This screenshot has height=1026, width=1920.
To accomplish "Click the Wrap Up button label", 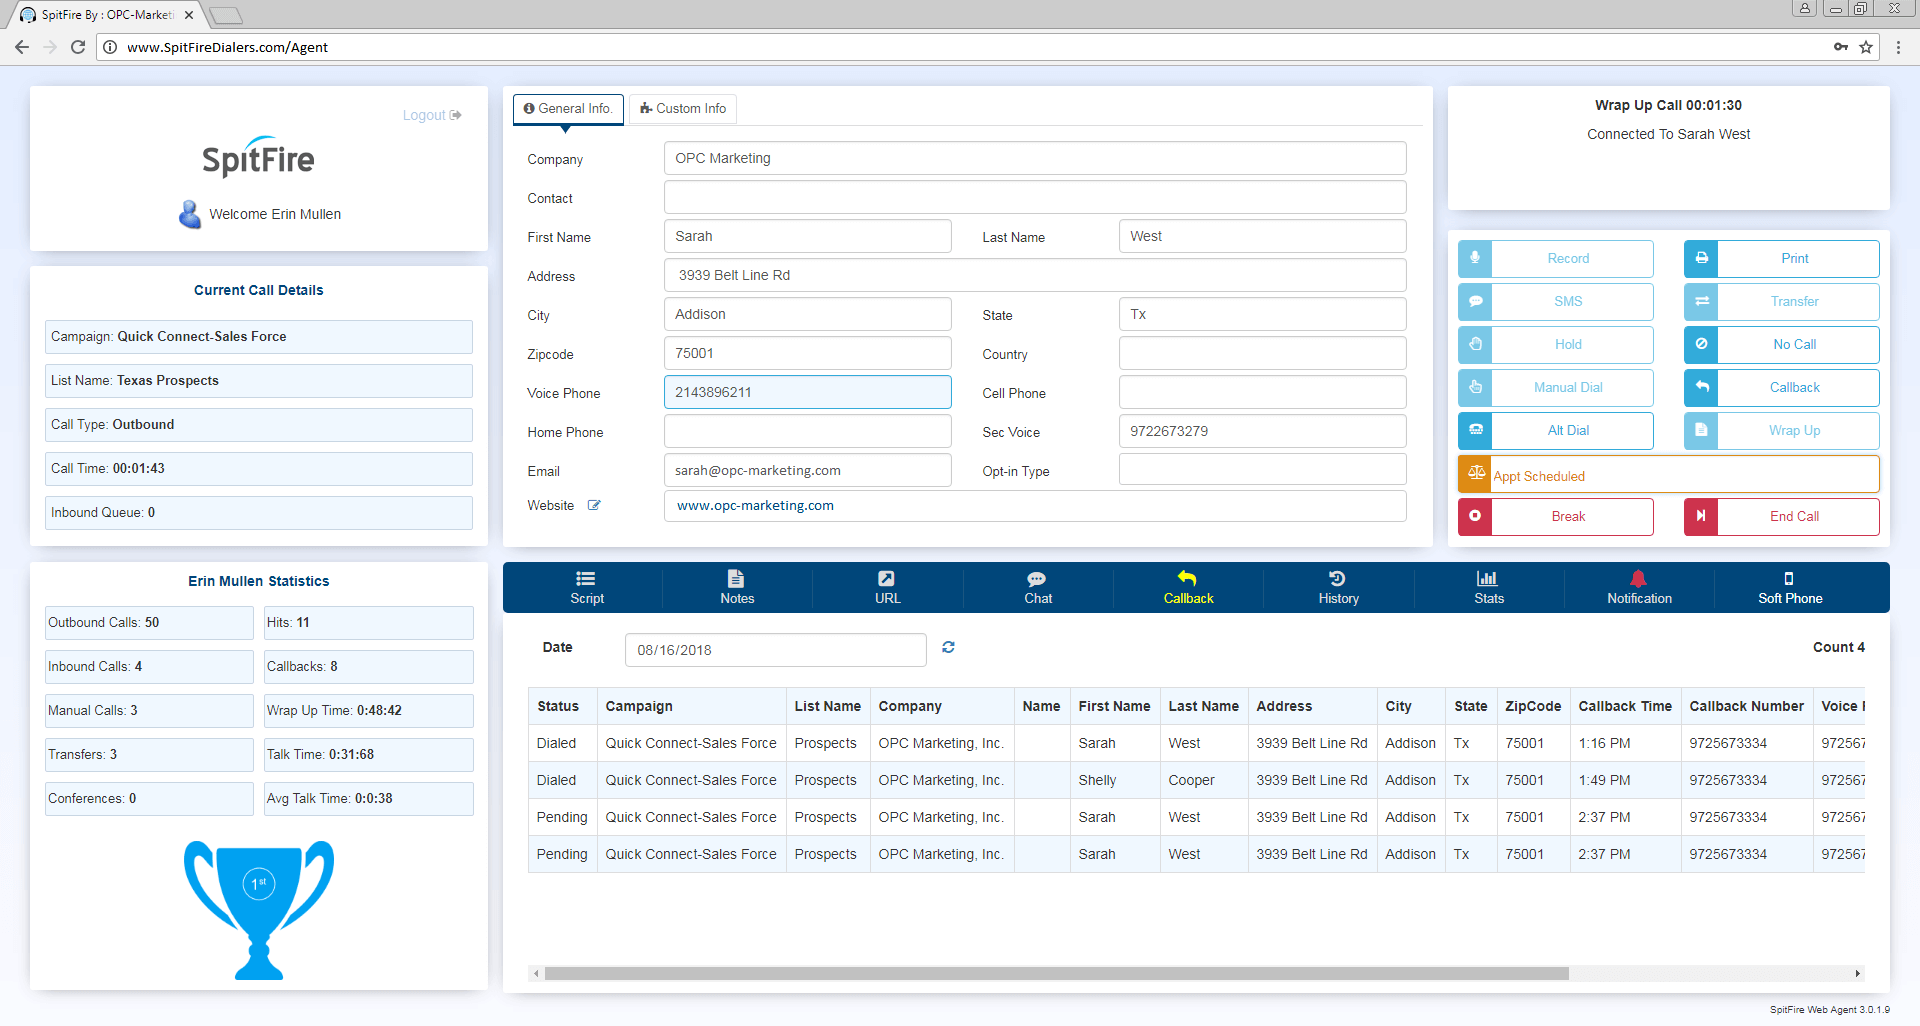I will 1794,430.
